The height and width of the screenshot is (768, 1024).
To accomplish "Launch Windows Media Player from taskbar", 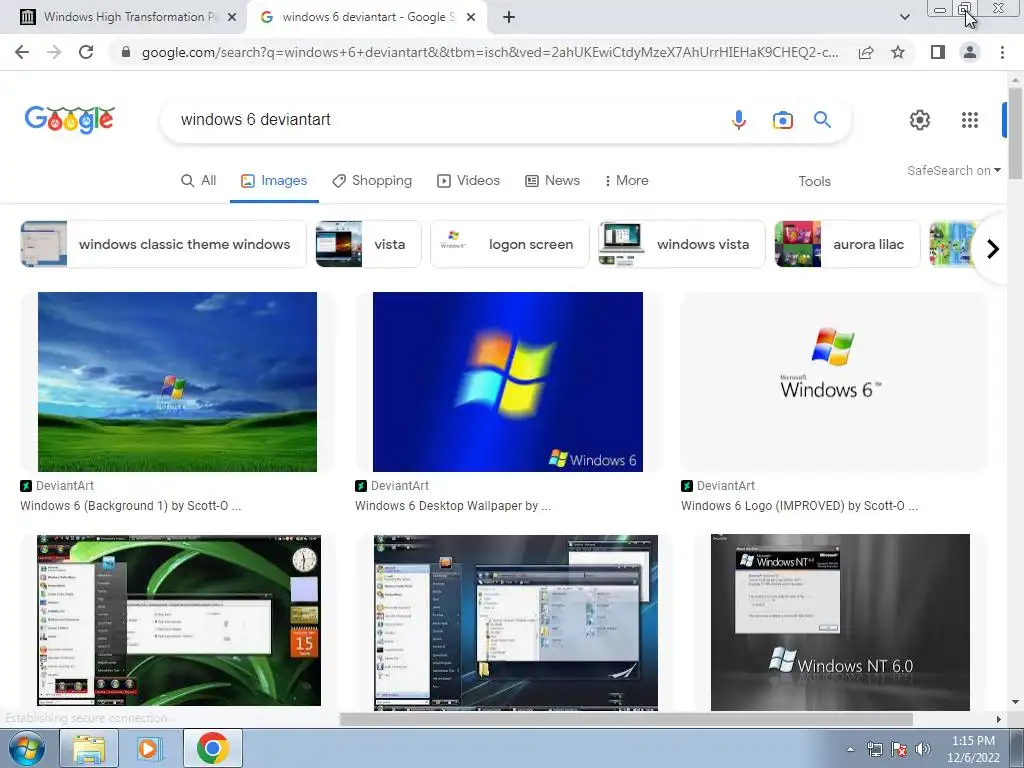I will tap(150, 748).
